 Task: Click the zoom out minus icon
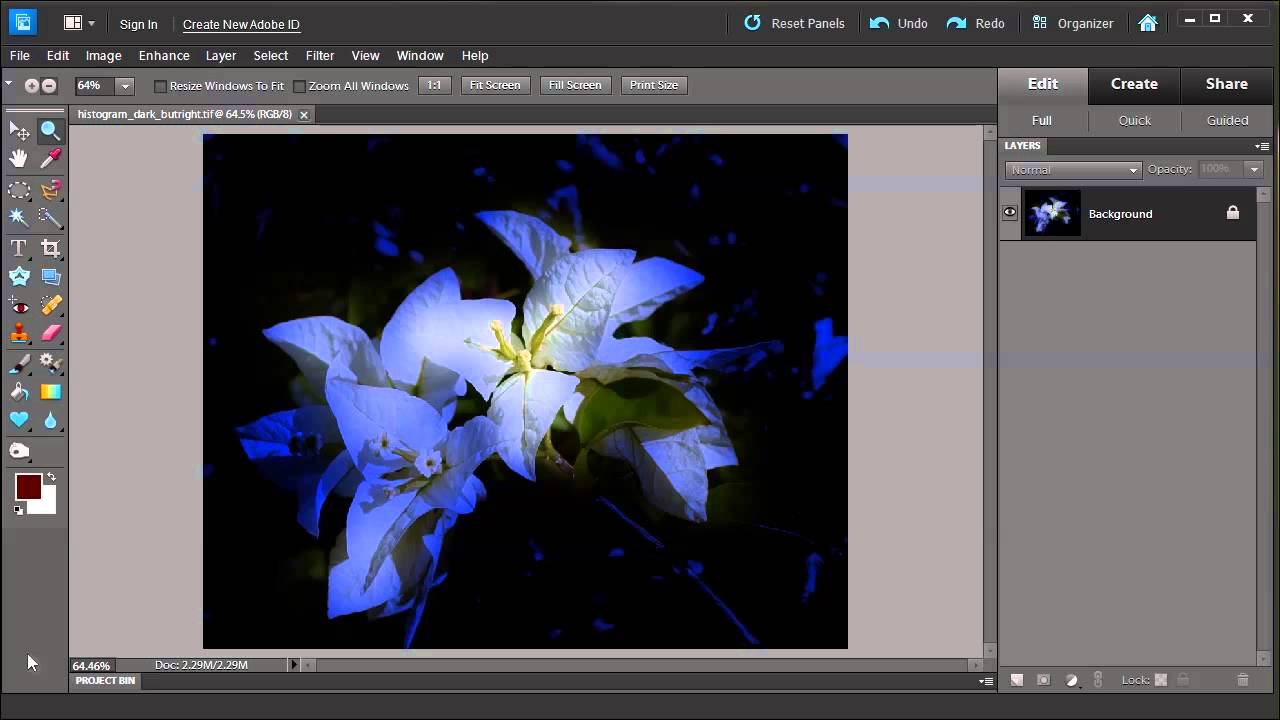(x=48, y=86)
